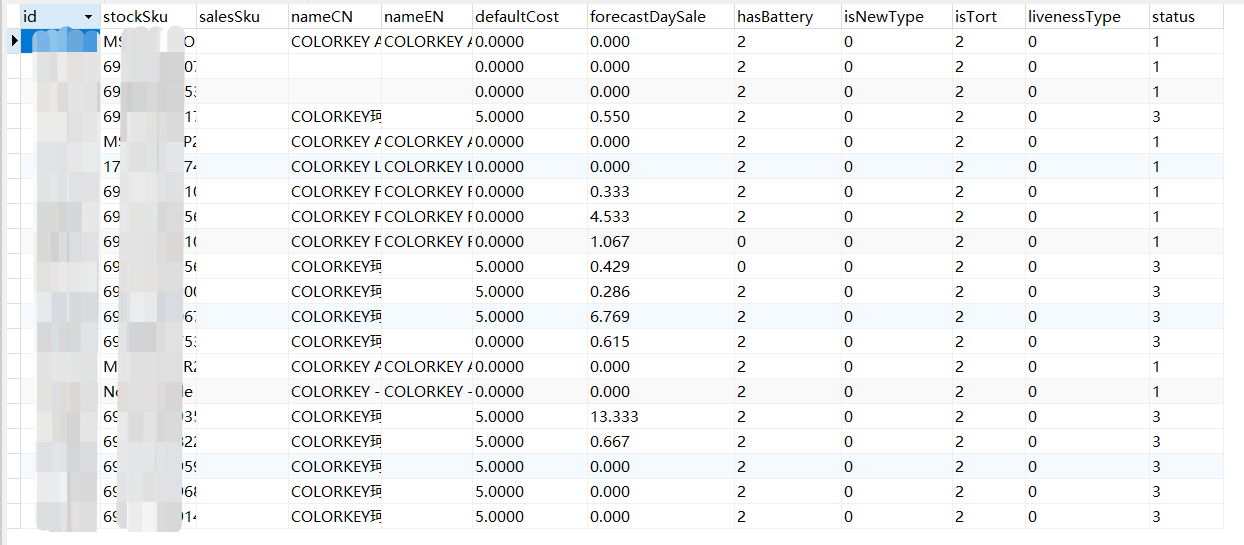Click the livenessType column header
Viewport: 1244px width, 545px height.
[1074, 17]
